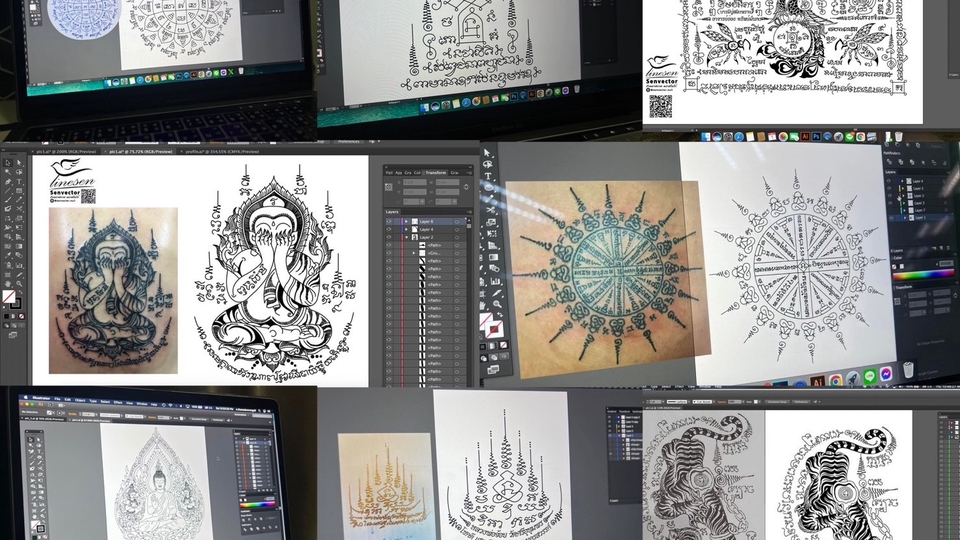Open Chrome from the sun-yantra window dock

pyautogui.click(x=836, y=380)
